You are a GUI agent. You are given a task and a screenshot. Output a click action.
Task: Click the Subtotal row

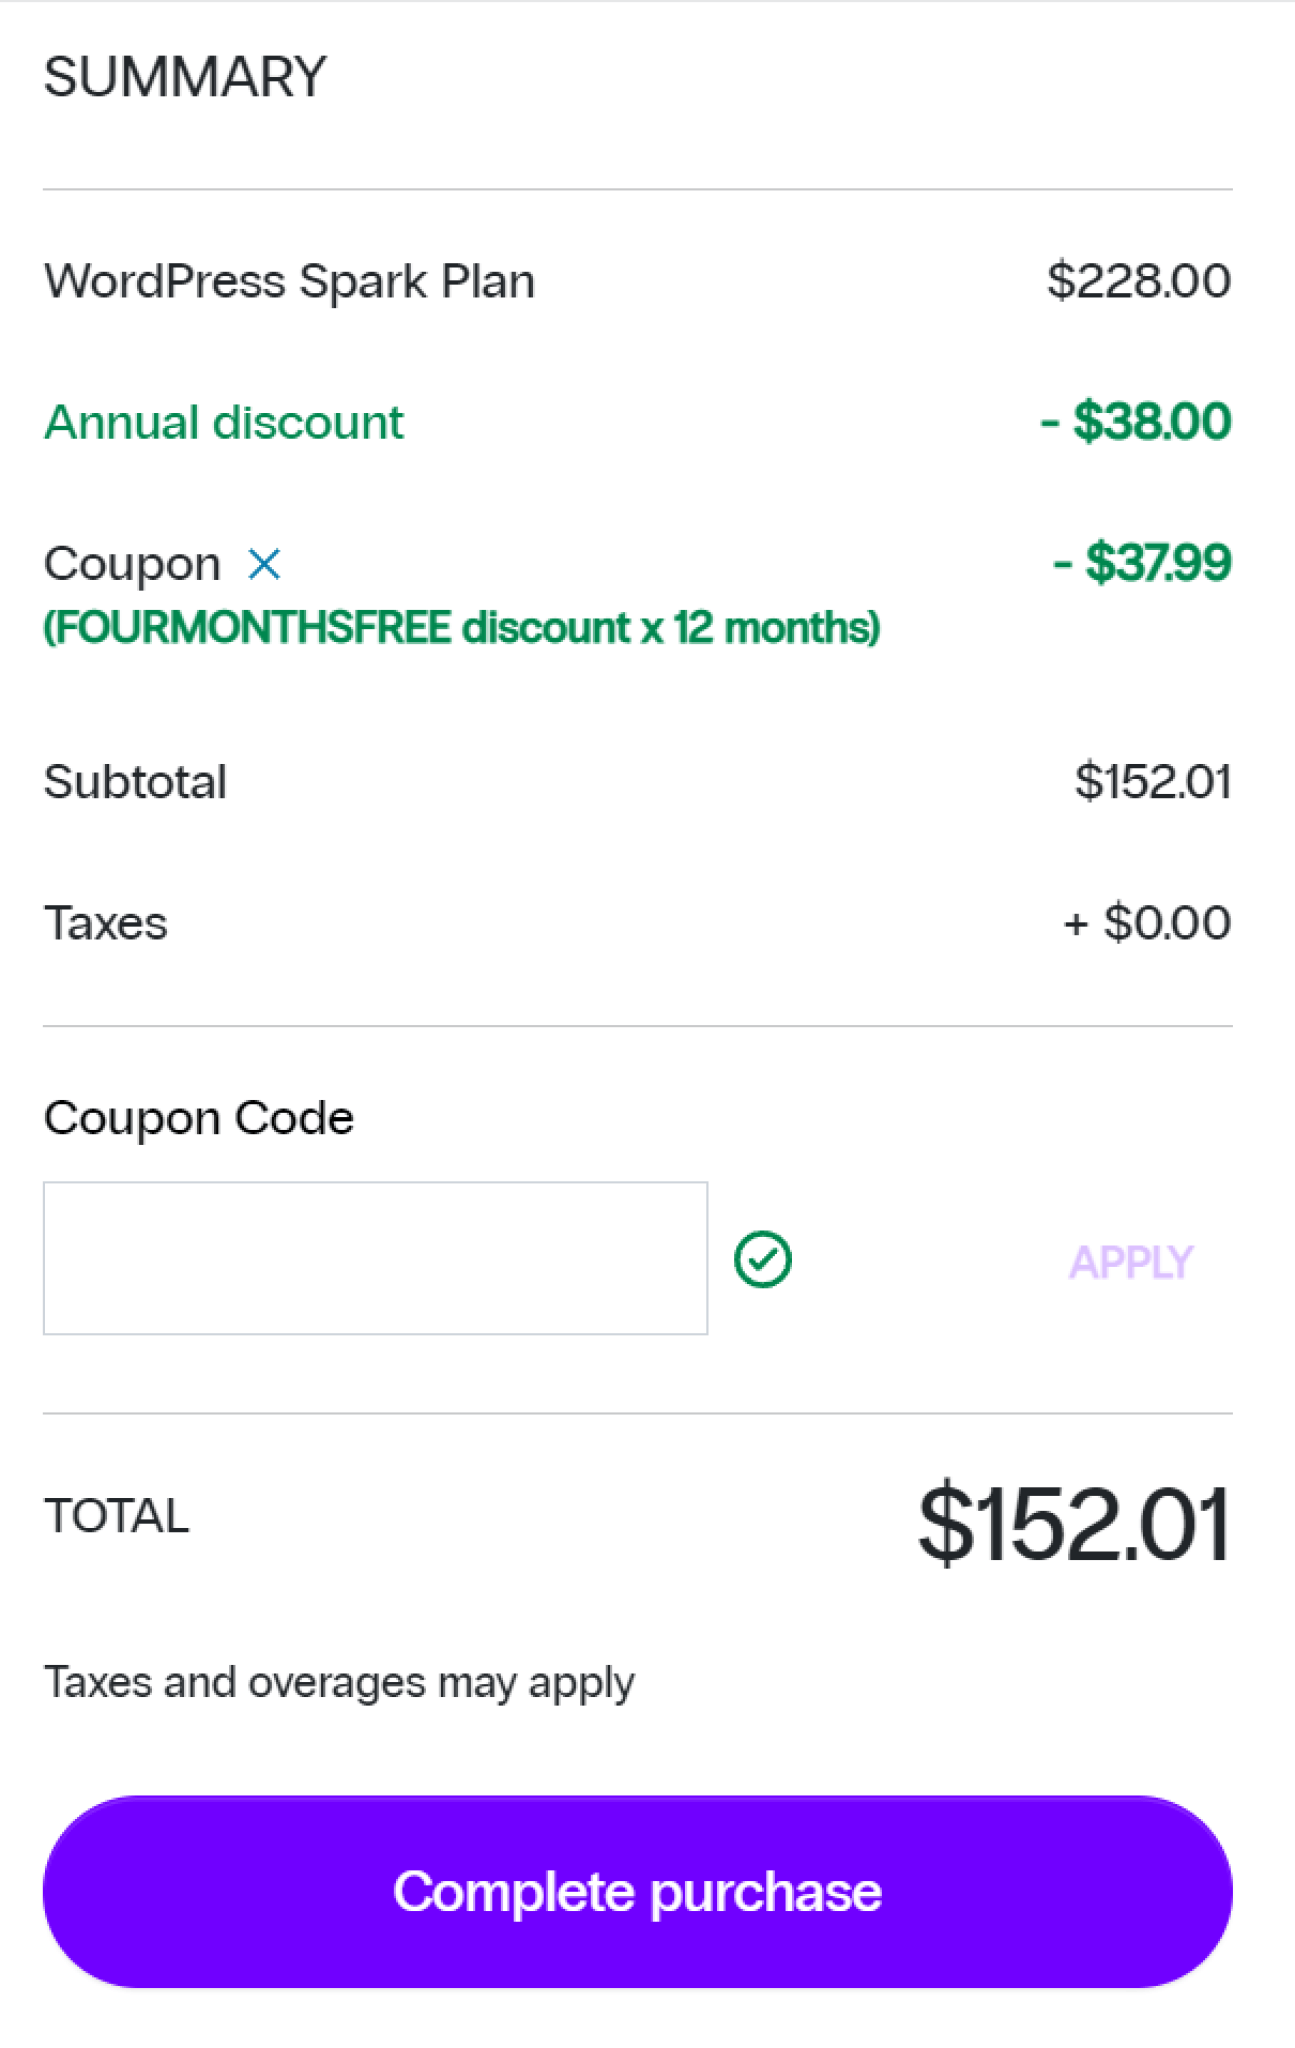tap(135, 781)
